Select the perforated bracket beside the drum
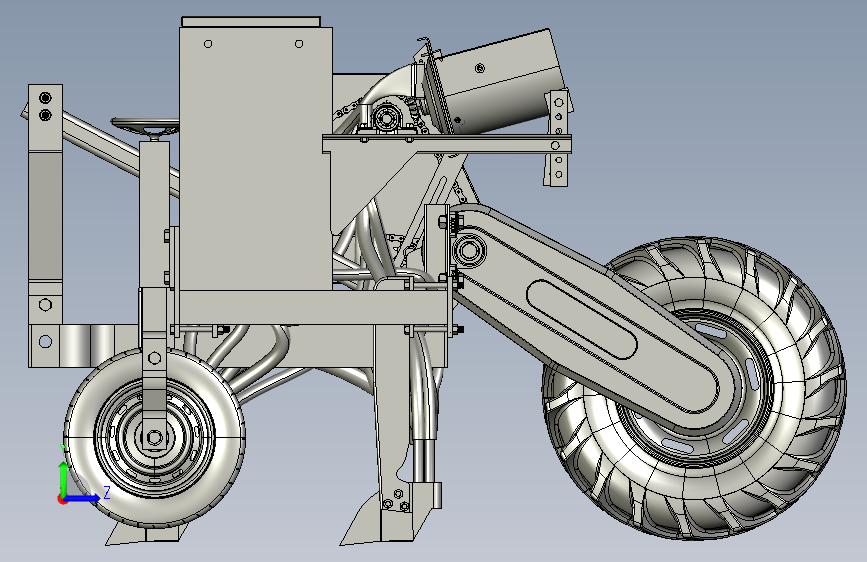Image resolution: width=867 pixels, height=562 pixels. pos(558,138)
